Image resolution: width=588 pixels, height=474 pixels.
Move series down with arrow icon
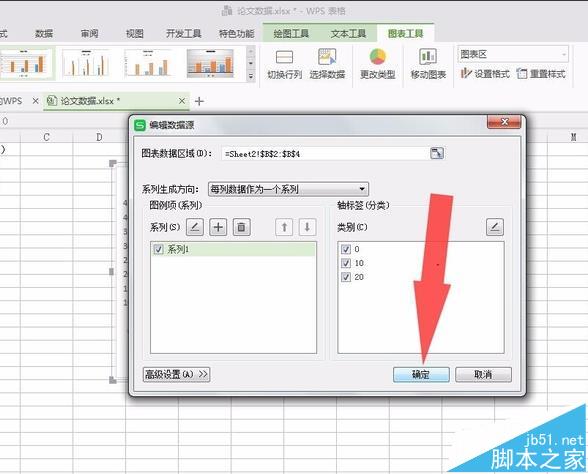click(x=307, y=227)
